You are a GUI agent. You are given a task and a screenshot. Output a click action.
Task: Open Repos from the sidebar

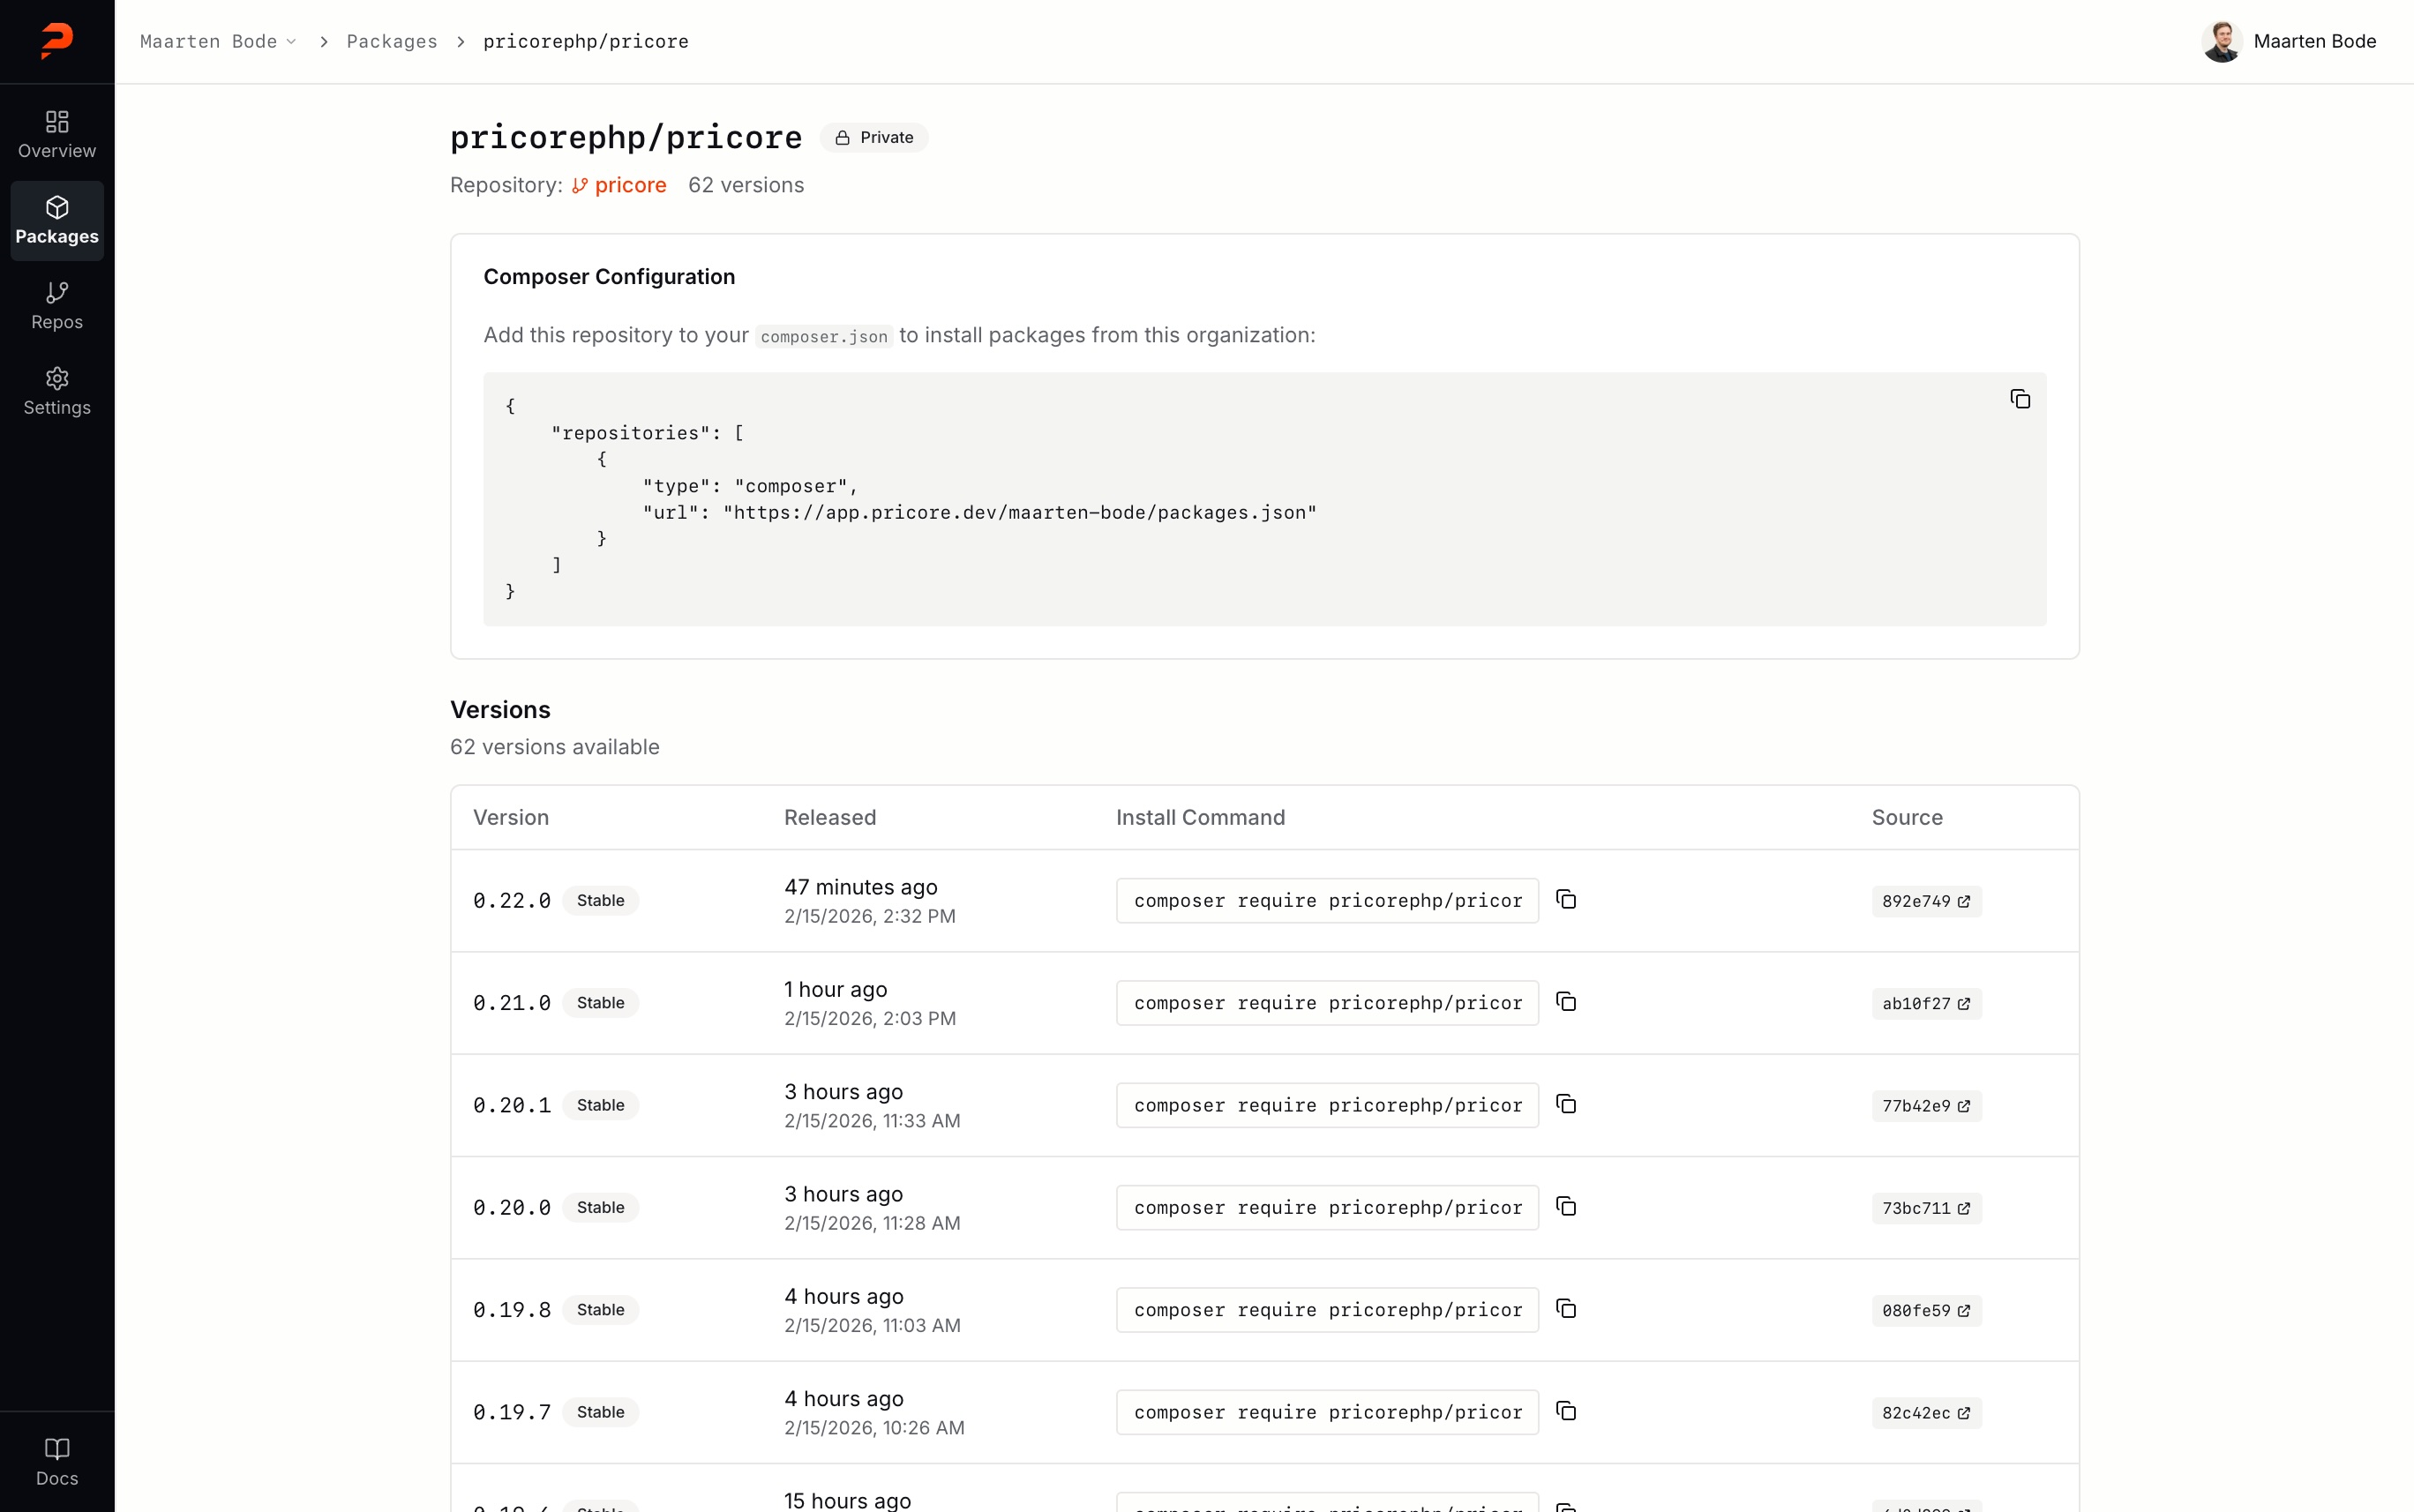coord(56,304)
